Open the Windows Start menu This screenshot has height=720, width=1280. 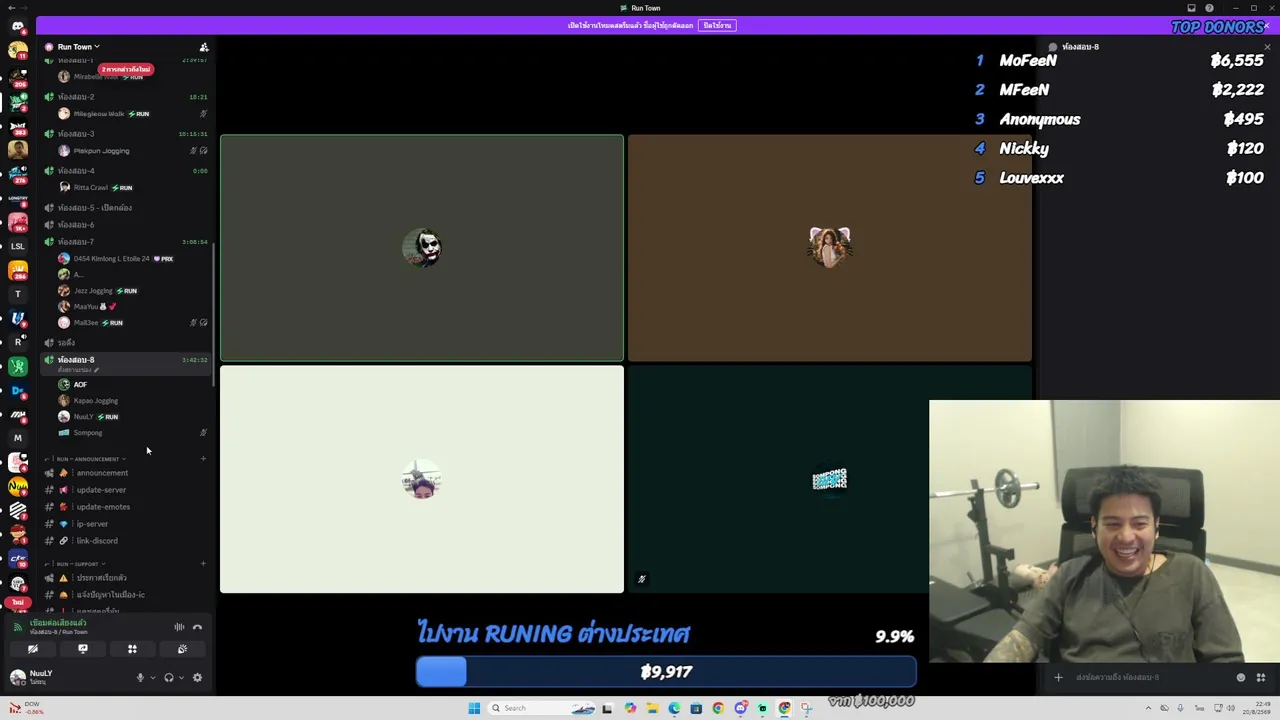point(474,708)
